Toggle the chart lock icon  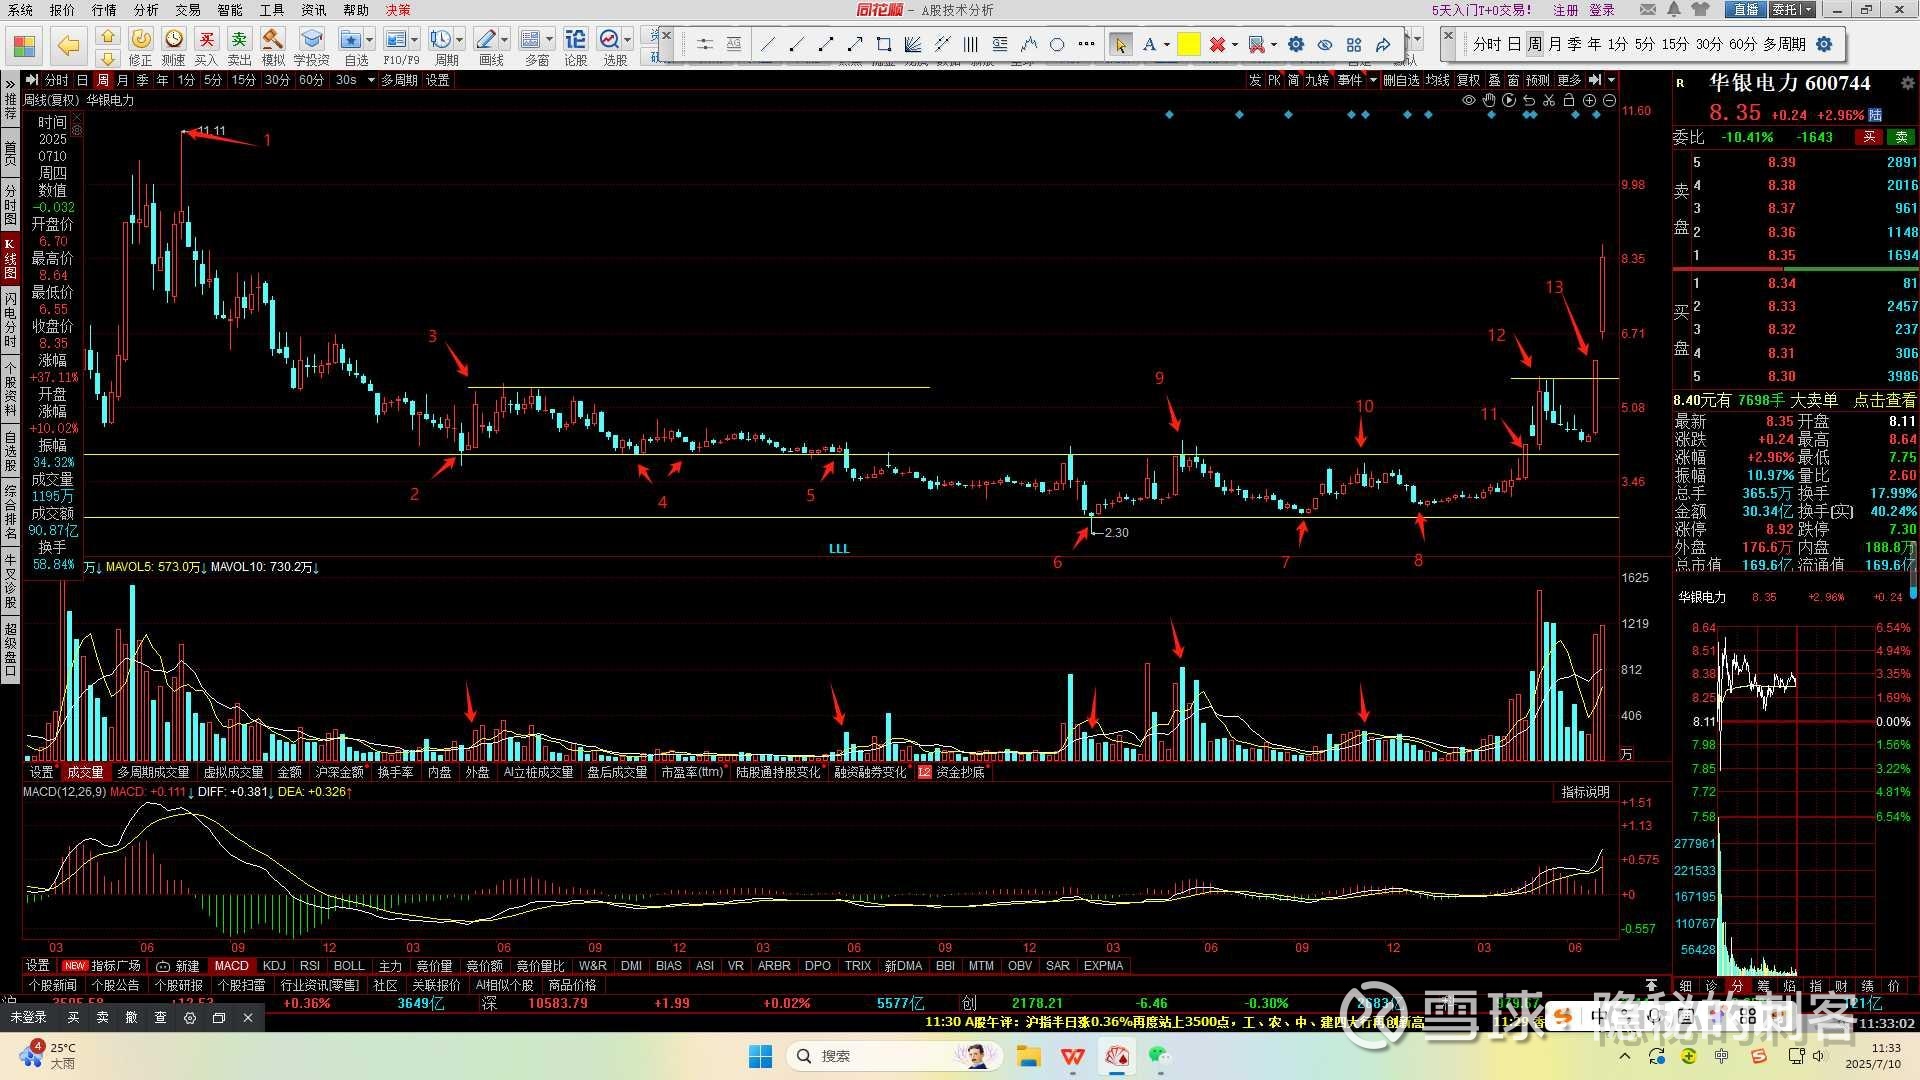[x=1569, y=100]
